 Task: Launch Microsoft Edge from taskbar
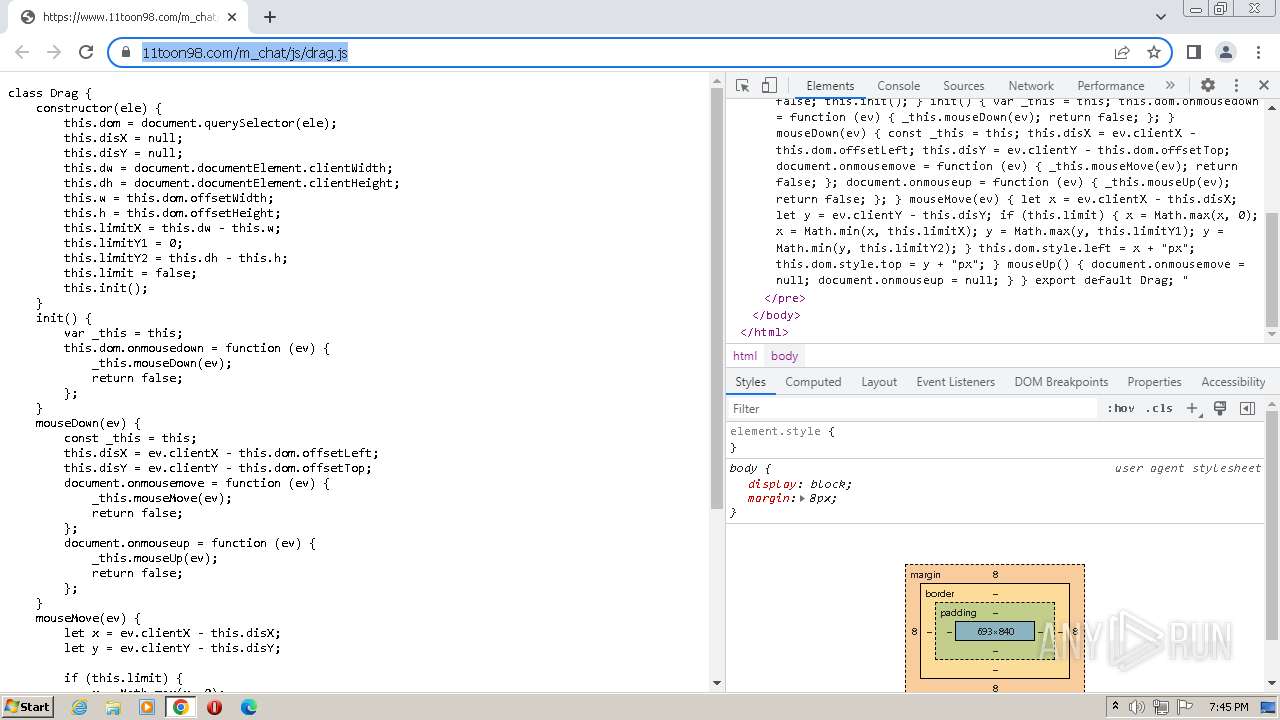click(x=248, y=707)
